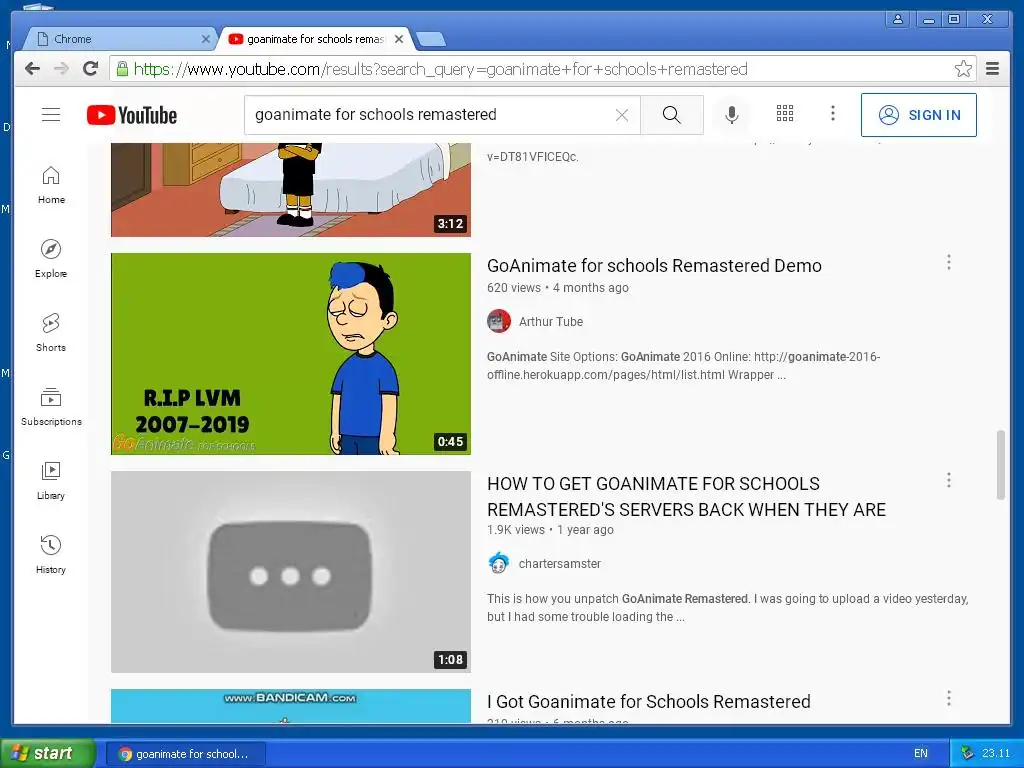
Task: Click the magnifier search button
Action: pos(671,115)
